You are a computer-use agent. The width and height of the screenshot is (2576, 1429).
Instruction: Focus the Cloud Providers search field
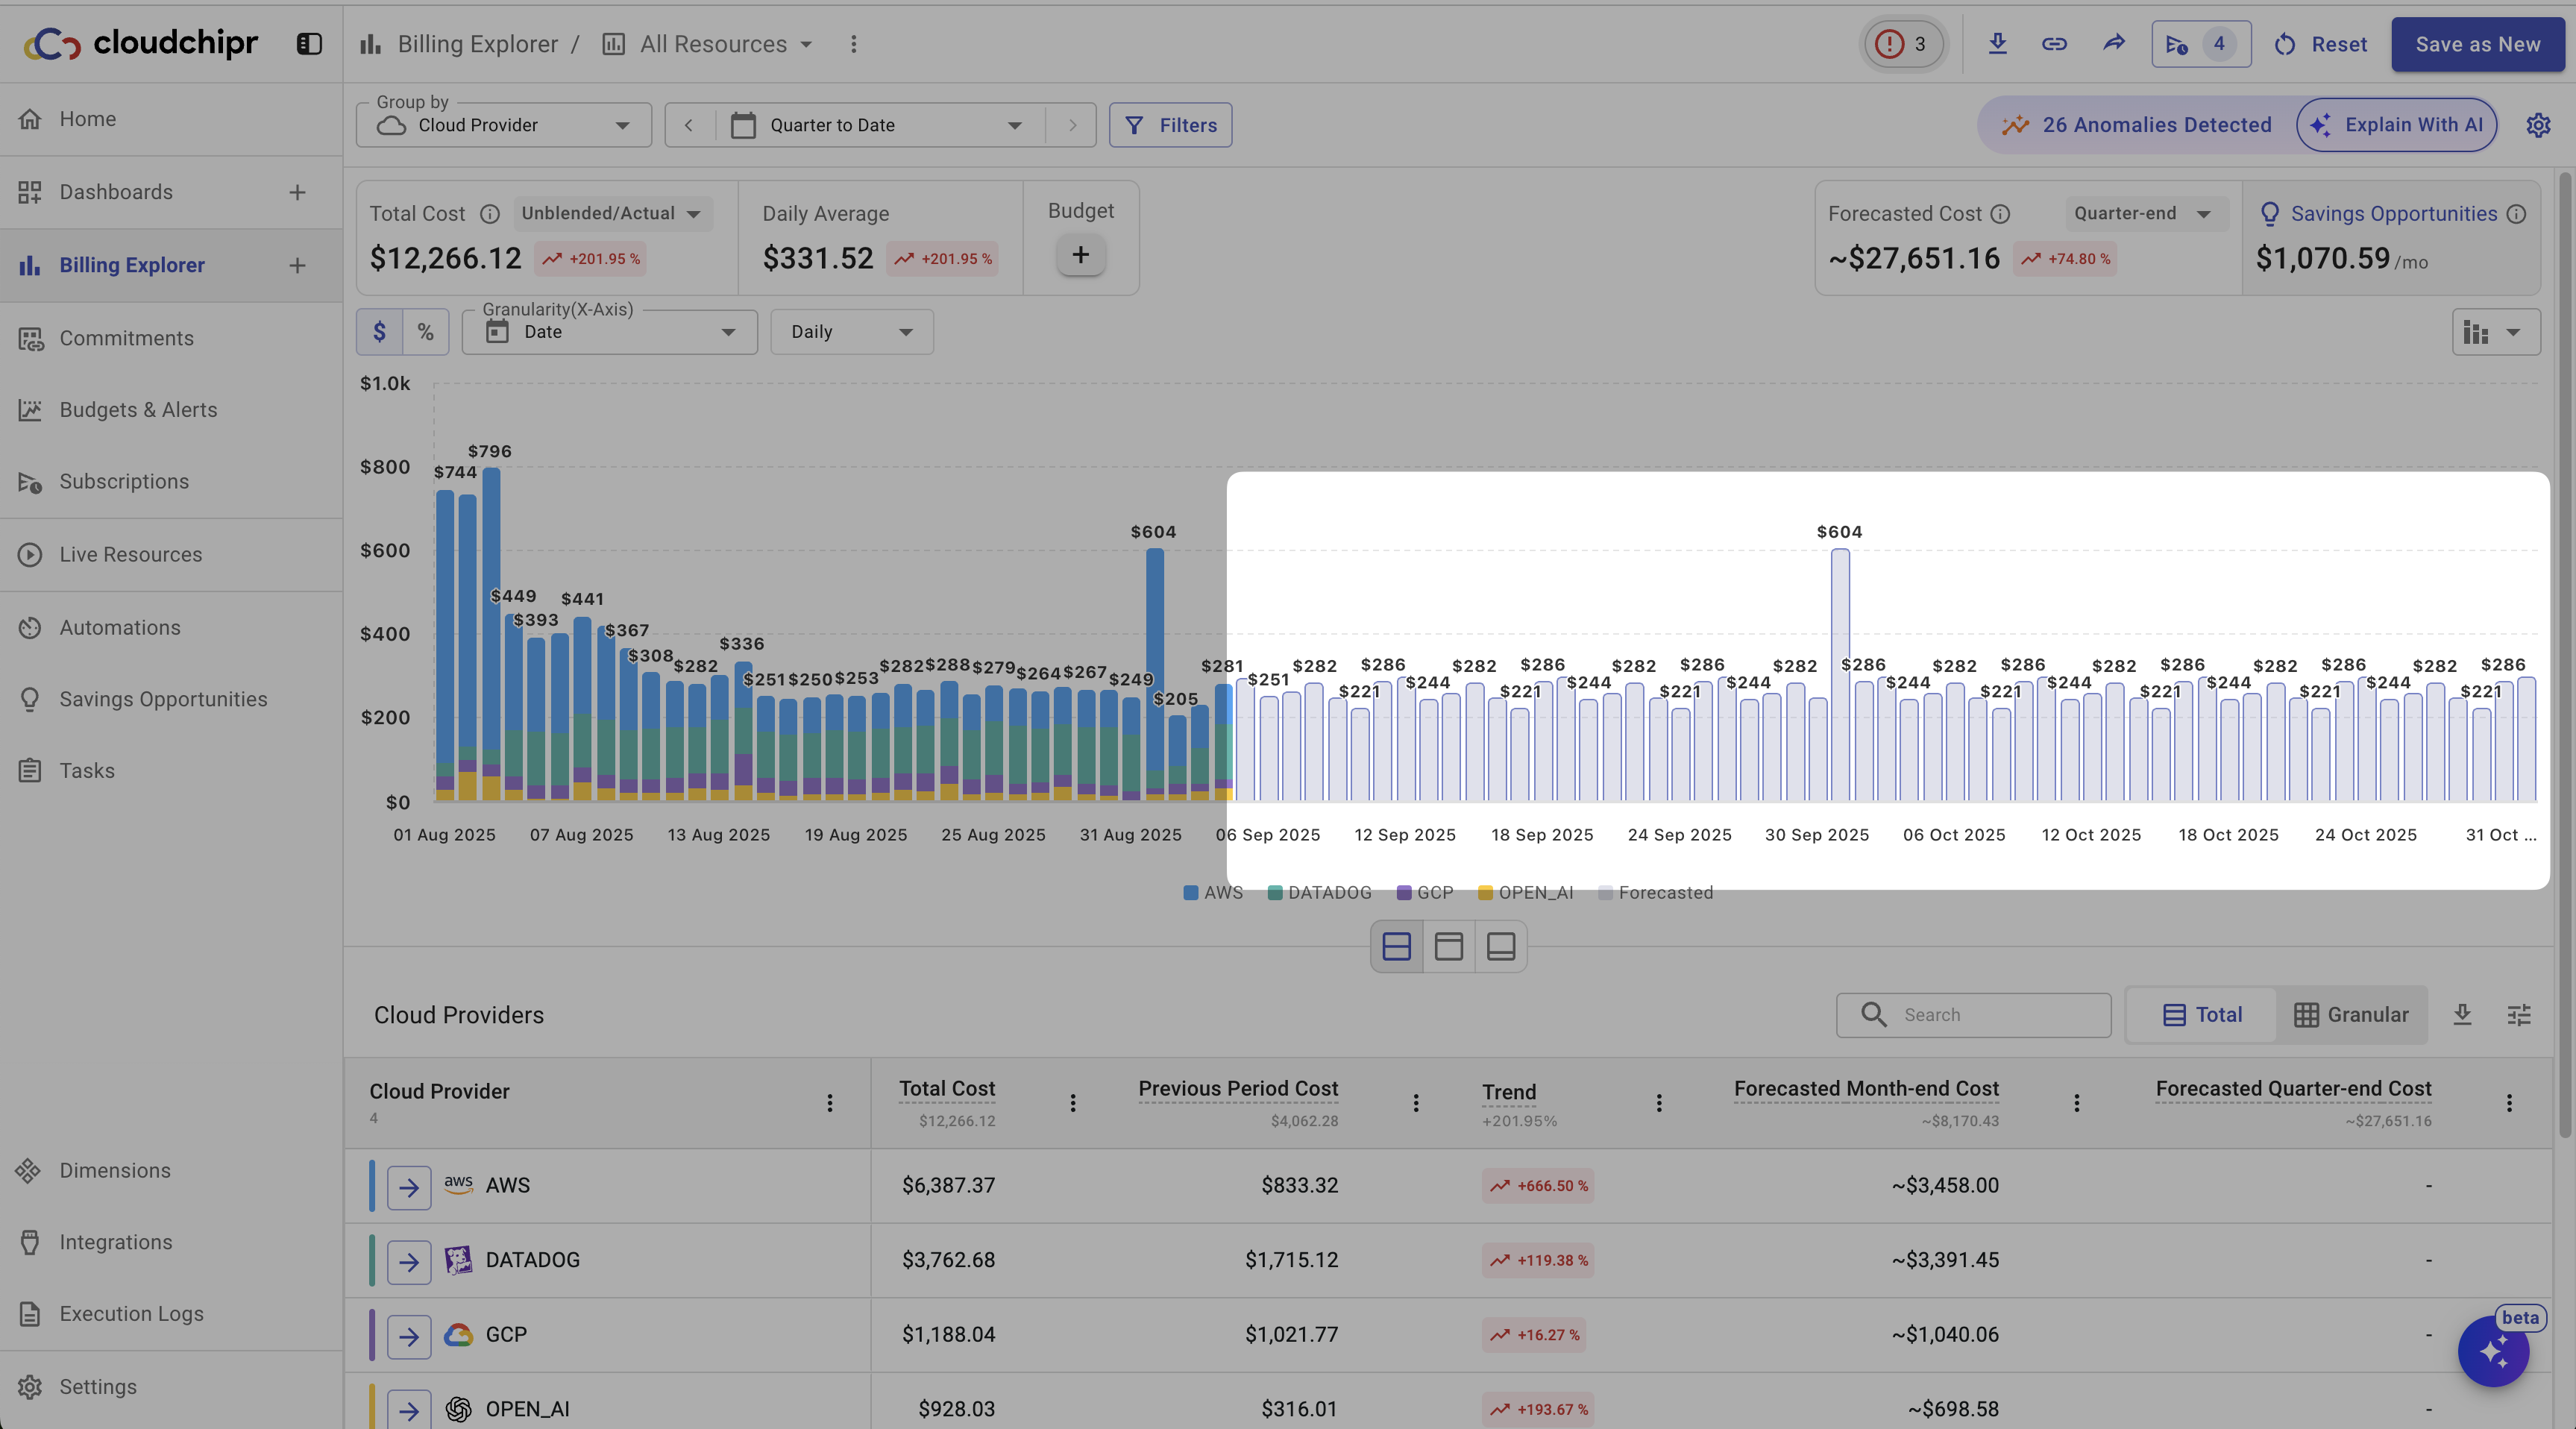point(1973,1015)
